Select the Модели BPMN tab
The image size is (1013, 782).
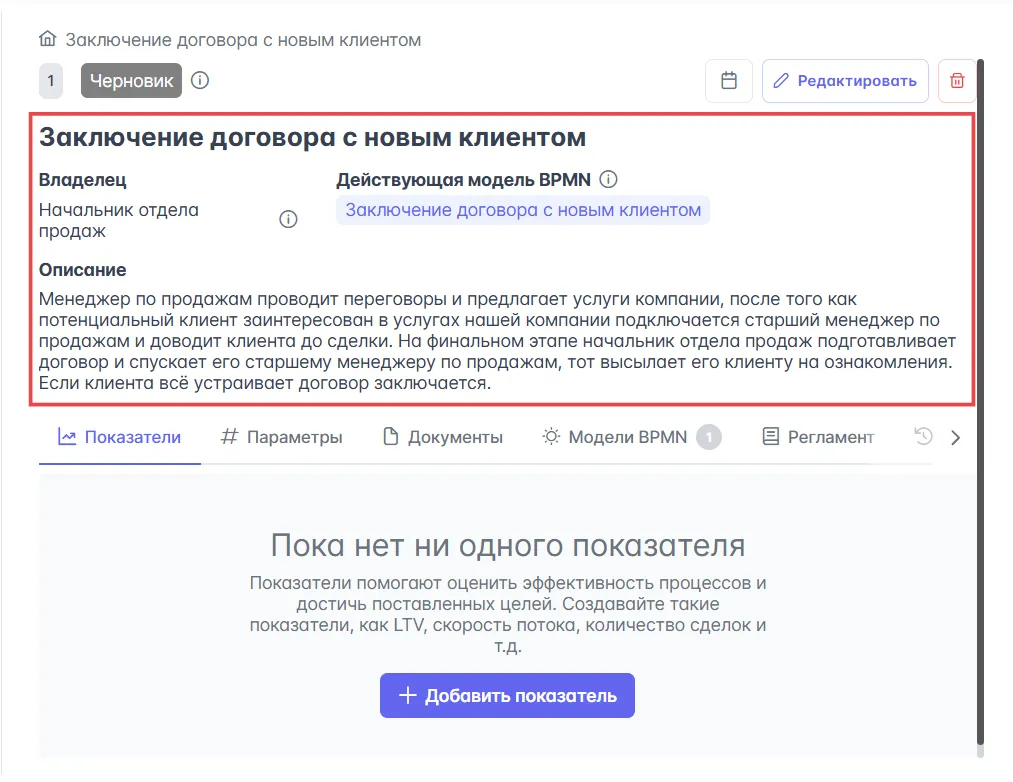pos(630,437)
